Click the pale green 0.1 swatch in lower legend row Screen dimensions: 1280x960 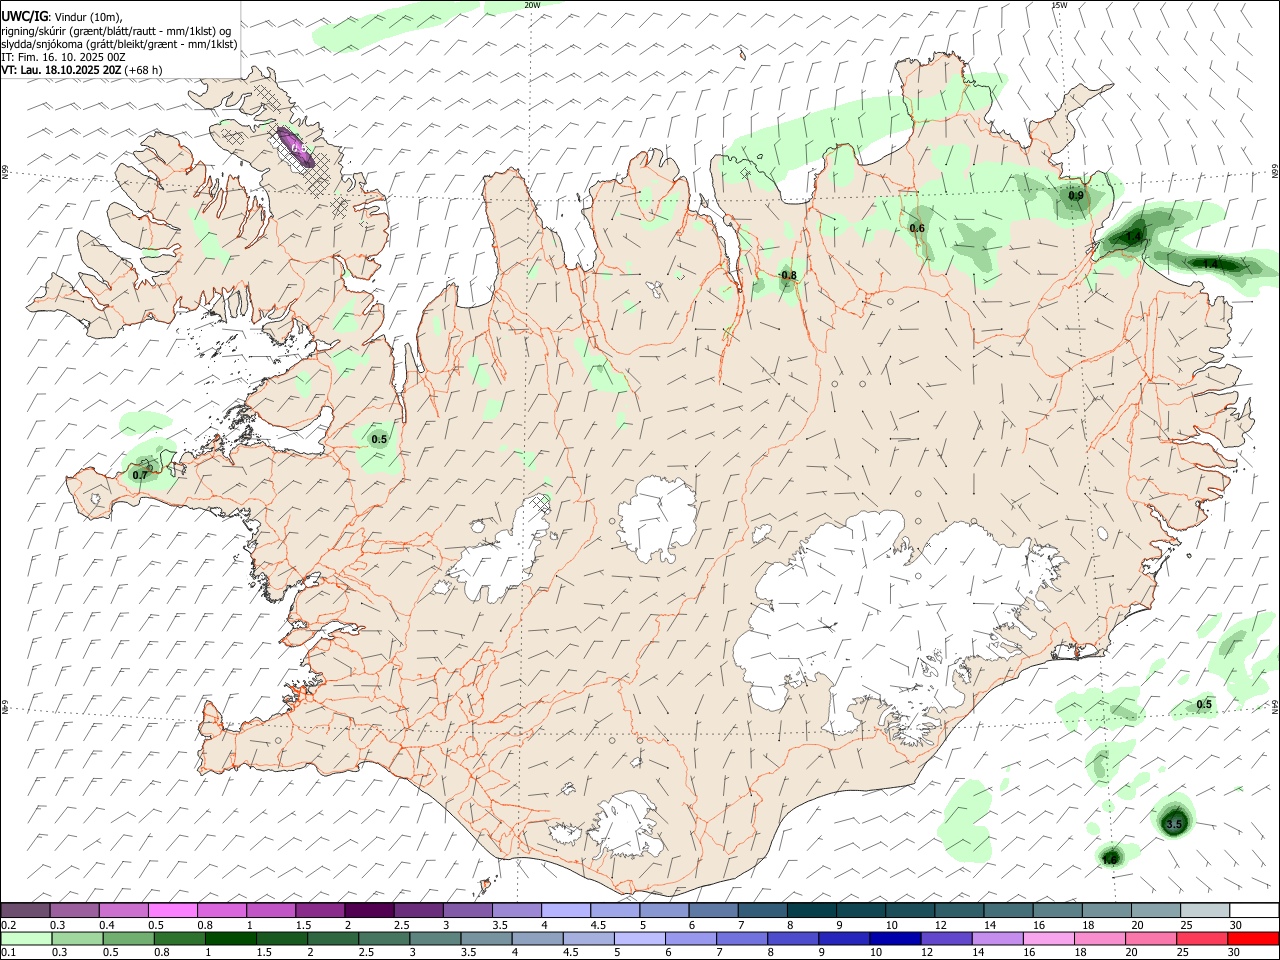coord(26,938)
